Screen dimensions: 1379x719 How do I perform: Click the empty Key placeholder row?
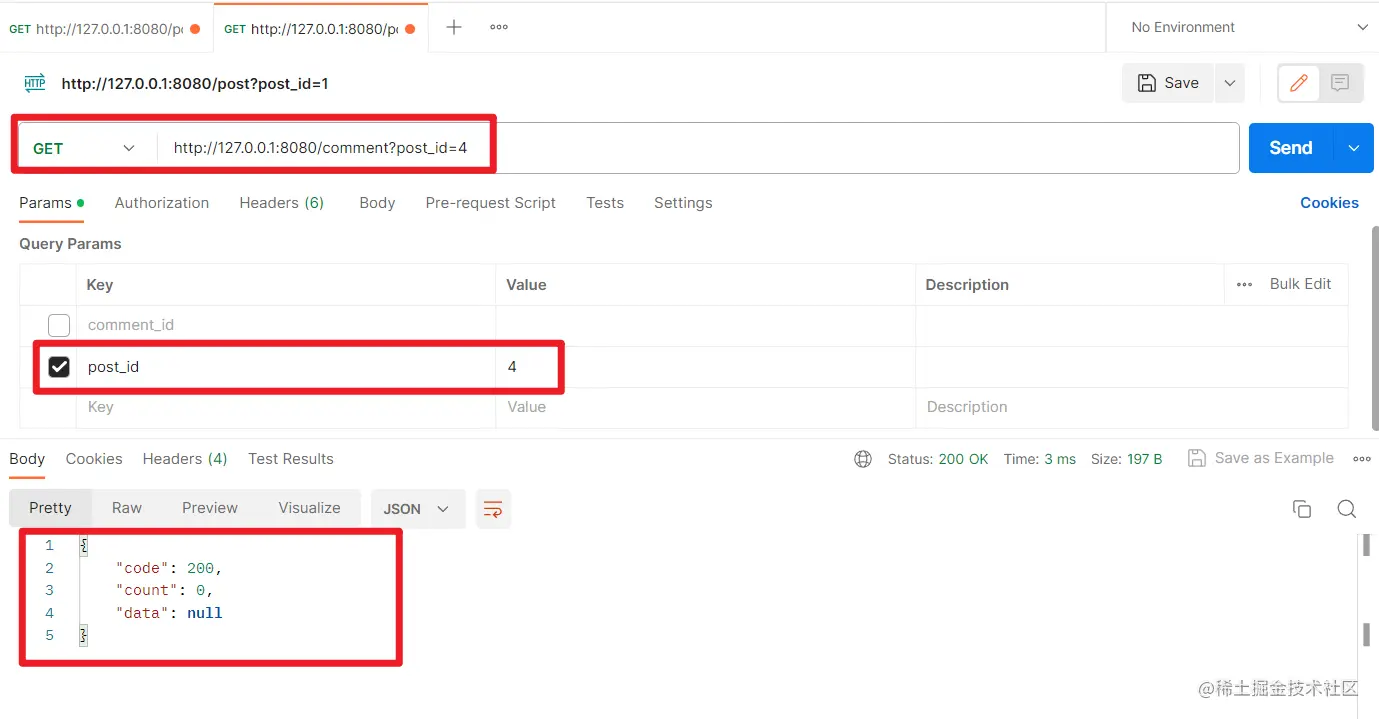click(286, 407)
